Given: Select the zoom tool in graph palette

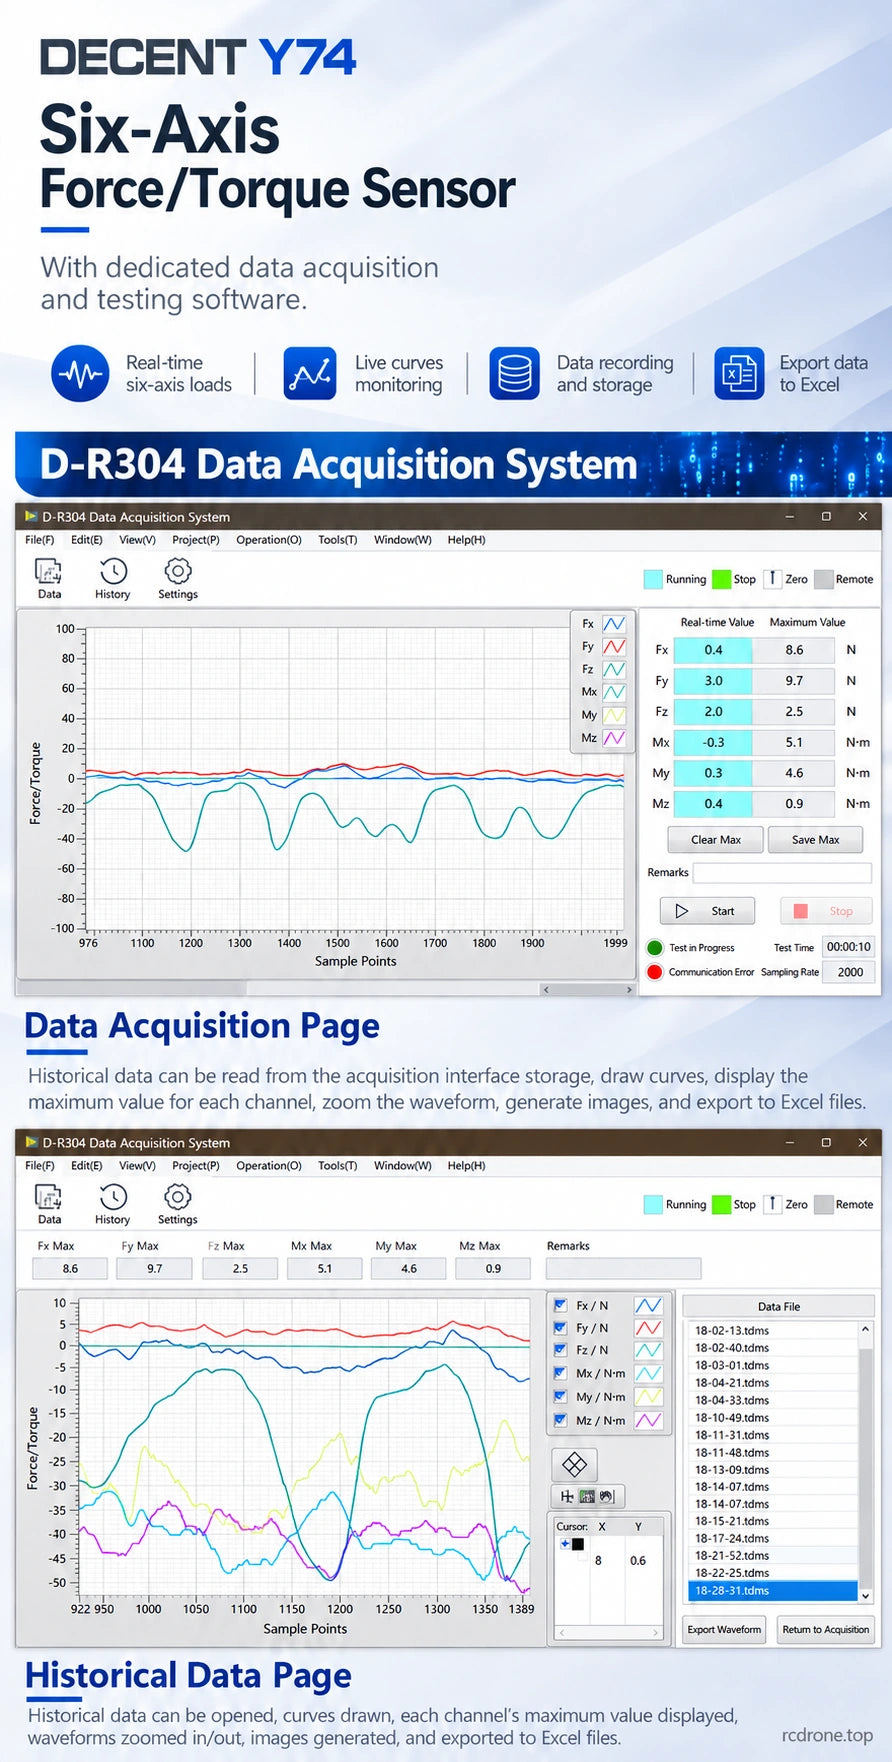Looking at the screenshot, I should (x=587, y=1496).
